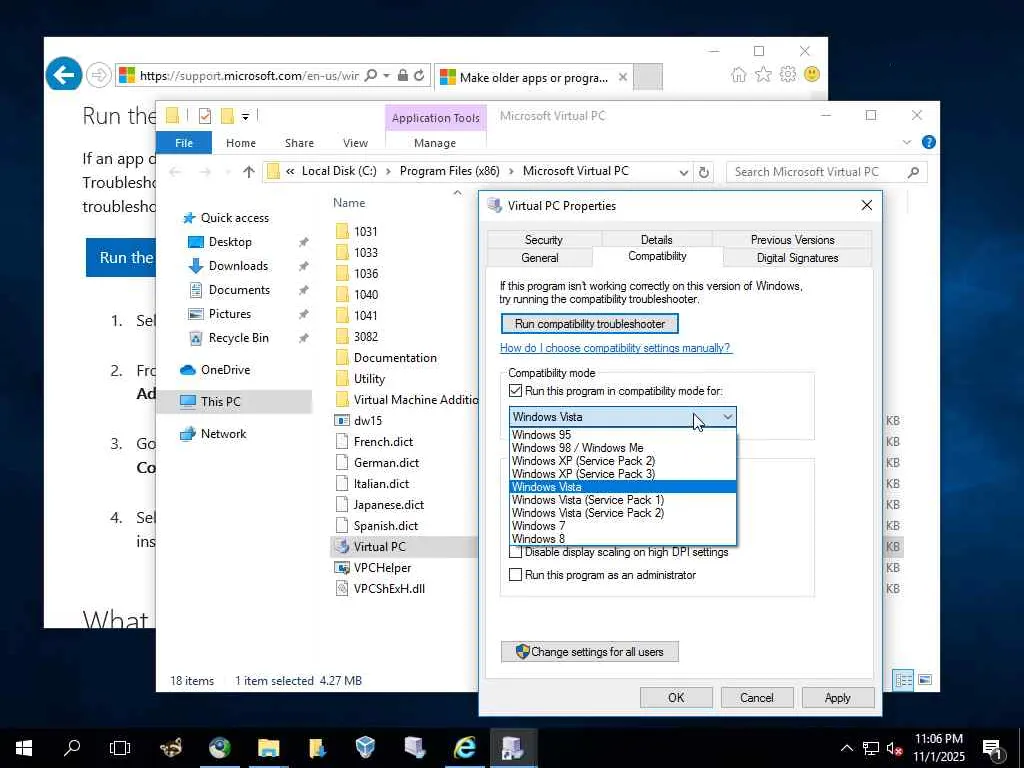The width and height of the screenshot is (1024, 768).
Task: Choose Windows 7 in the dropdown list
Action: click(622, 526)
